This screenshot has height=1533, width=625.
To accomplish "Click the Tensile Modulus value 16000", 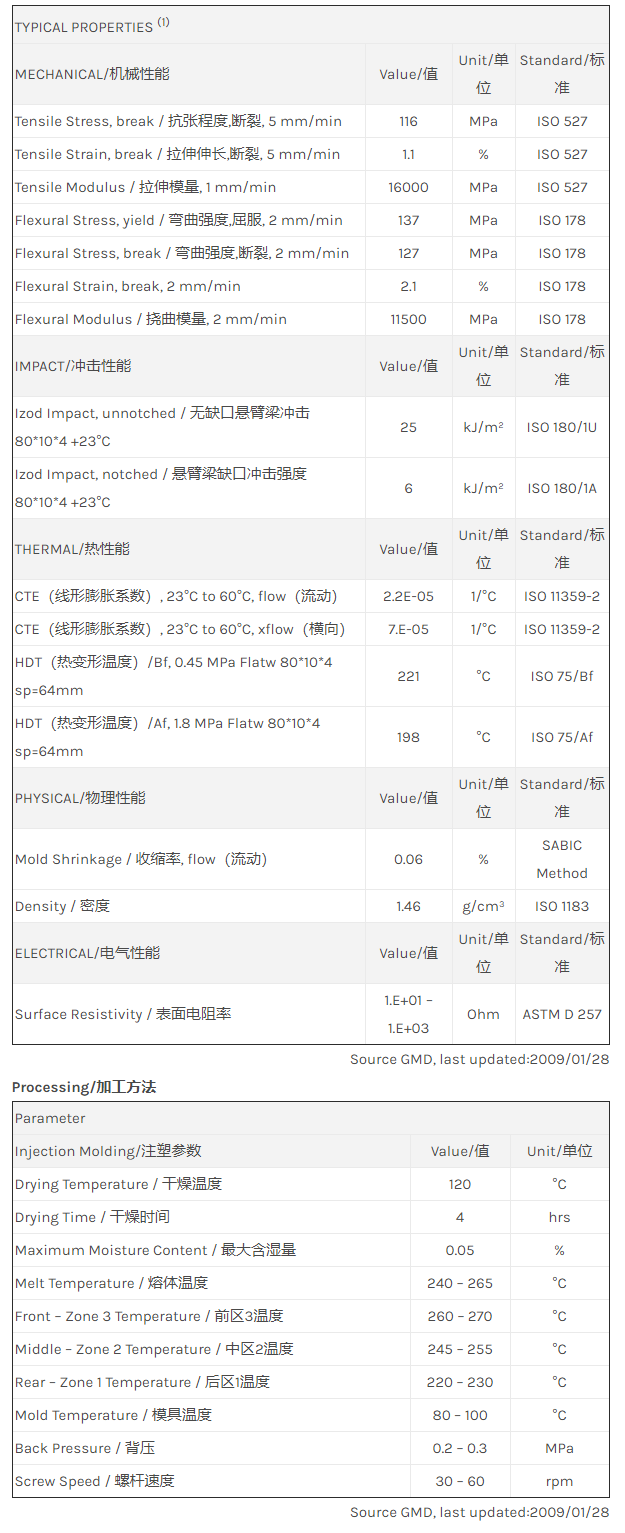I will tap(408, 187).
